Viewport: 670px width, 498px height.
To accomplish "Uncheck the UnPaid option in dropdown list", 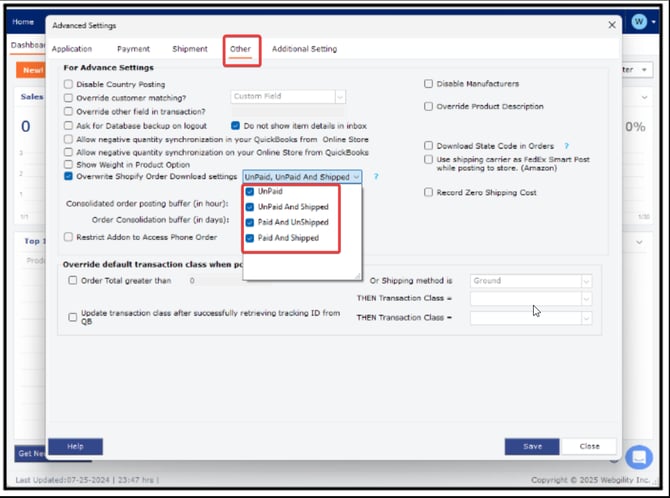I will click(x=250, y=192).
